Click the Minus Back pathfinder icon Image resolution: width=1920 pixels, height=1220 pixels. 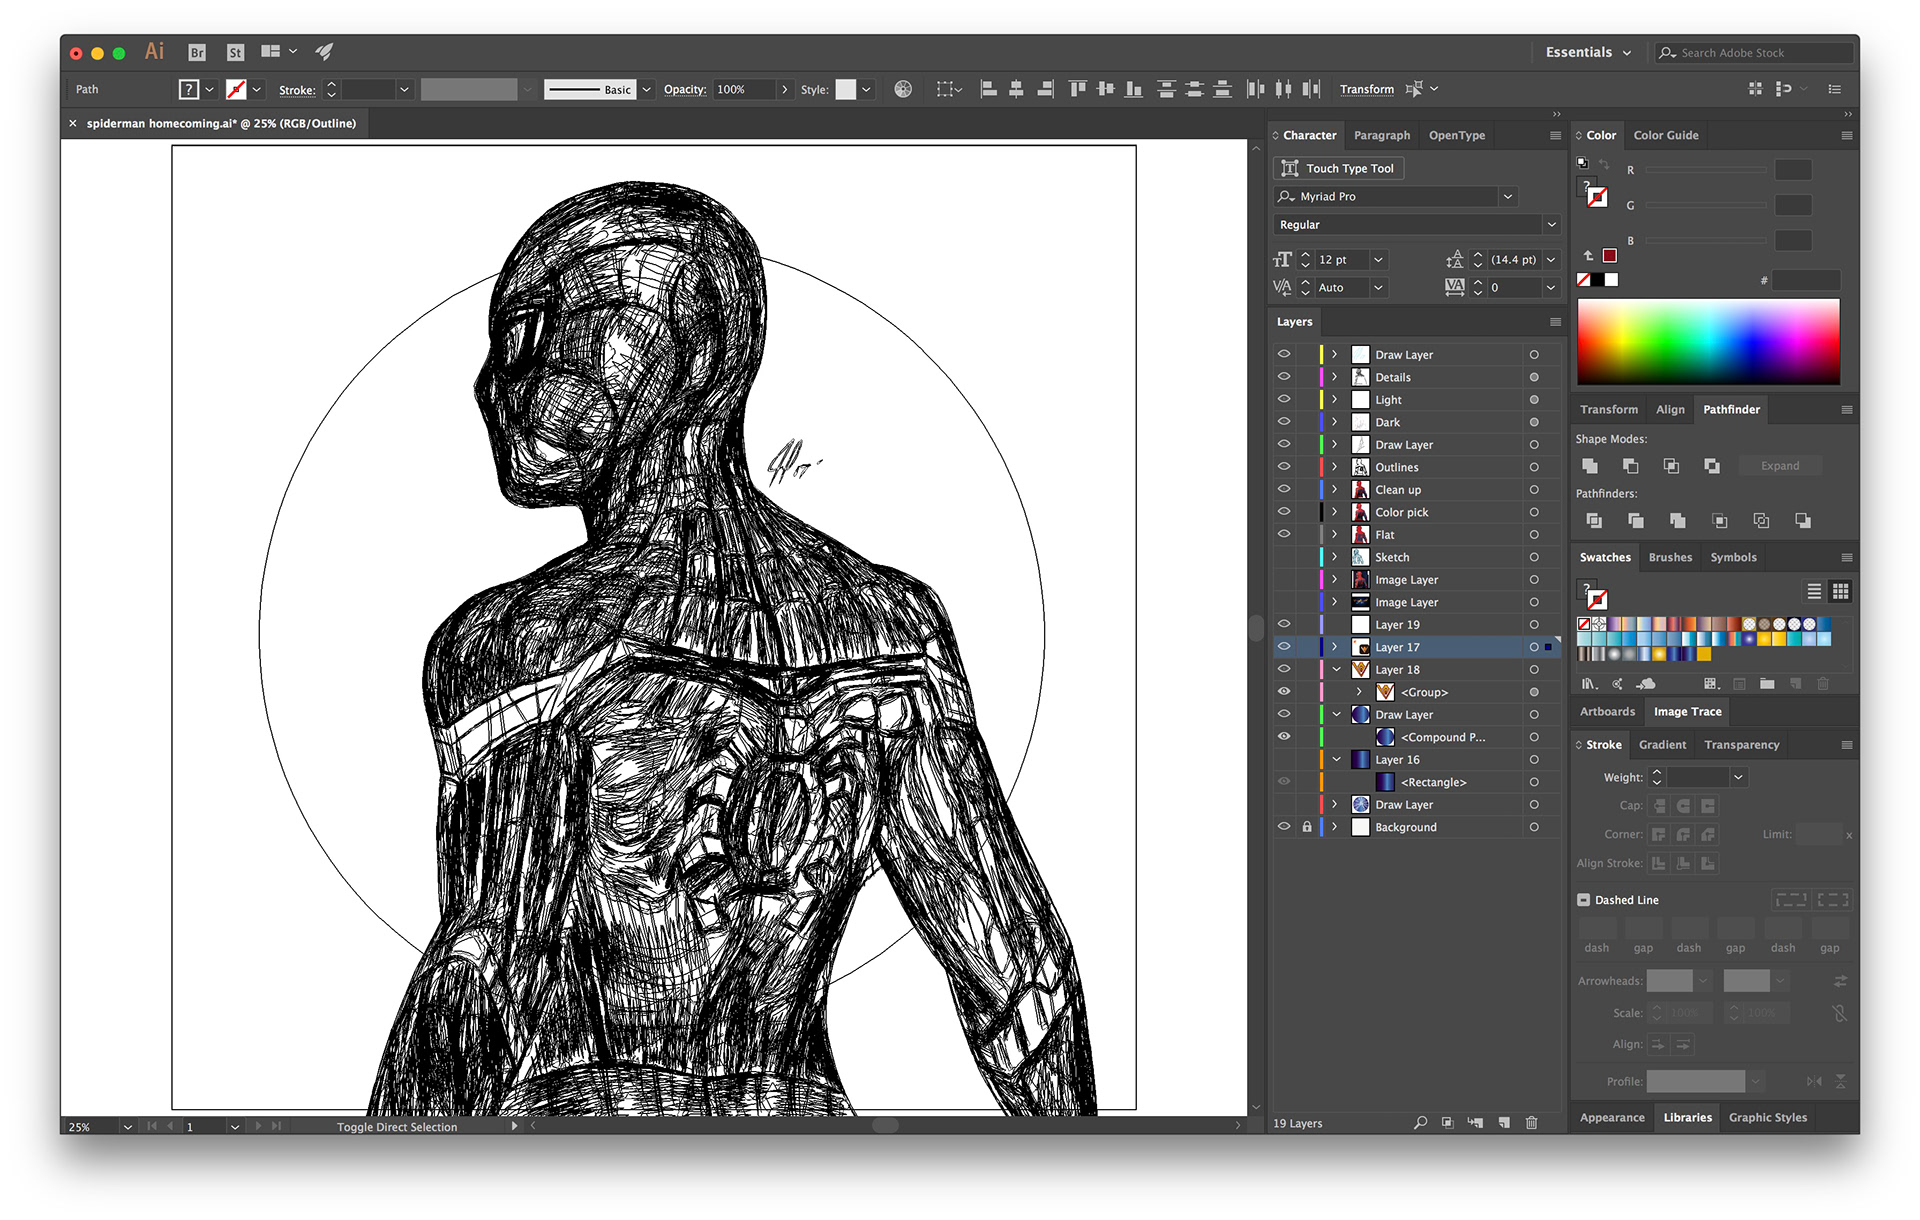1803,521
